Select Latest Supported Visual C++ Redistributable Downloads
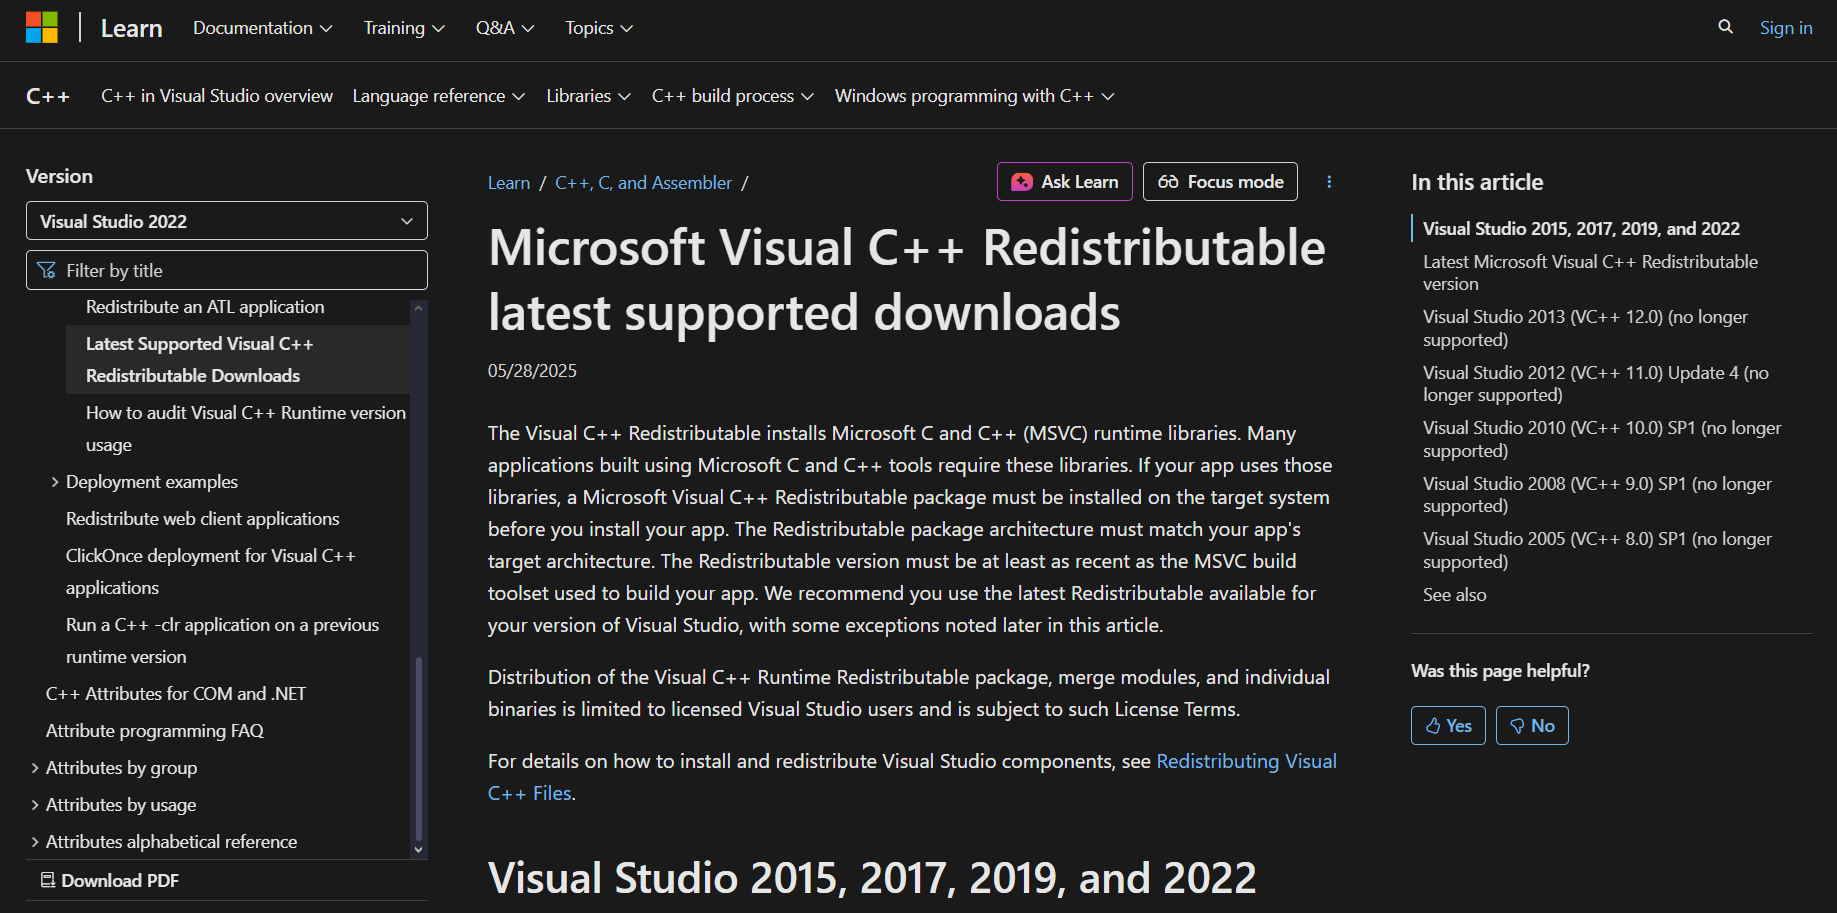Image resolution: width=1837 pixels, height=913 pixels. [238, 360]
